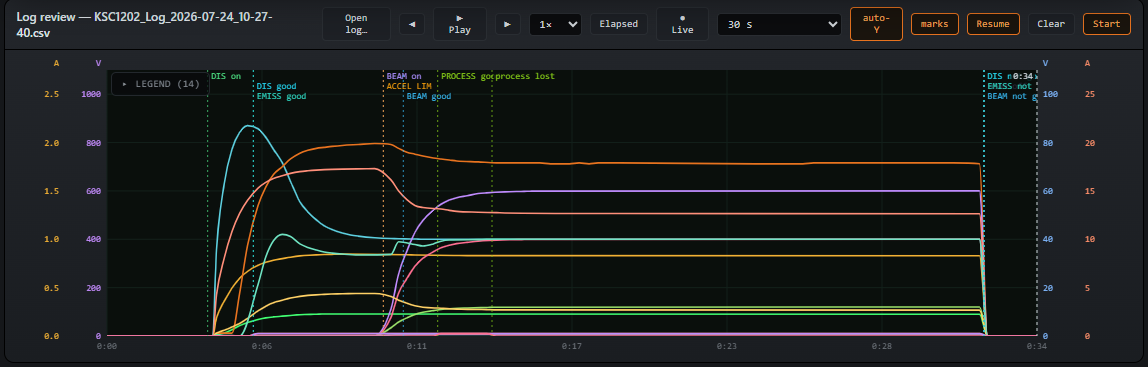
Task: Click the 0:06 time axis label
Action: [x=262, y=345]
